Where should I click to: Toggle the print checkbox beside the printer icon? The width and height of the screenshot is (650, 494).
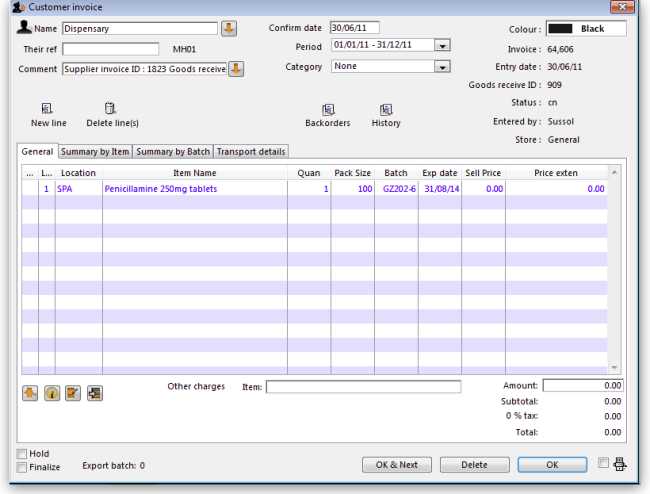coord(602,463)
